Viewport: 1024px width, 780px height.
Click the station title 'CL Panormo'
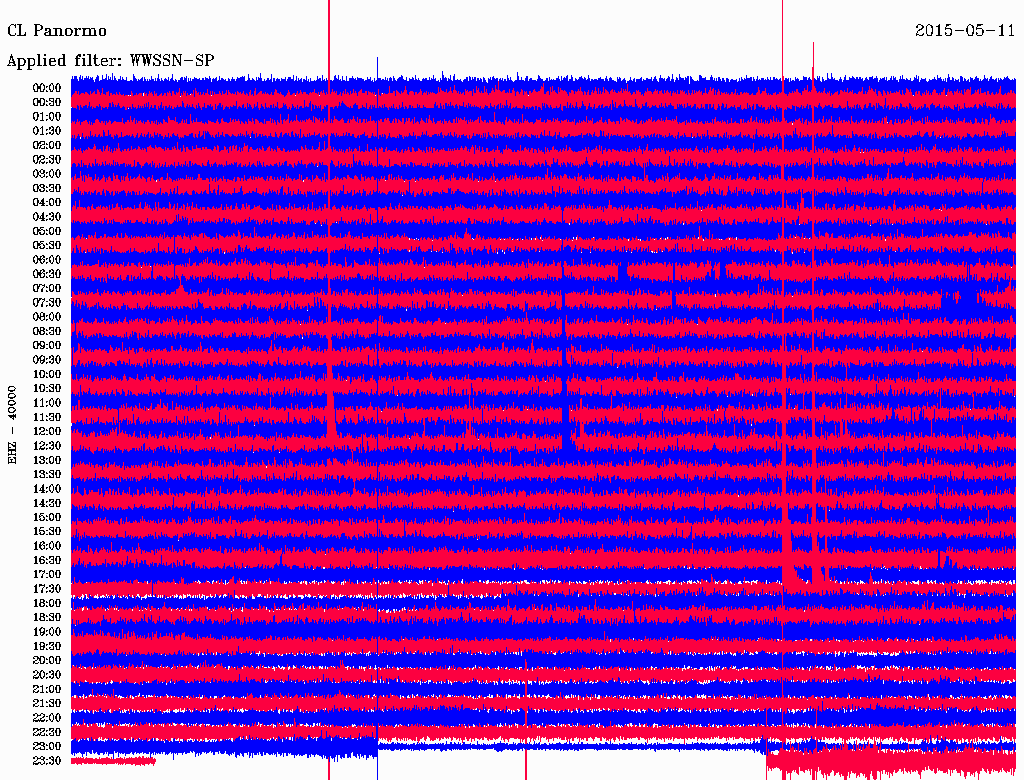pyautogui.click(x=57, y=31)
